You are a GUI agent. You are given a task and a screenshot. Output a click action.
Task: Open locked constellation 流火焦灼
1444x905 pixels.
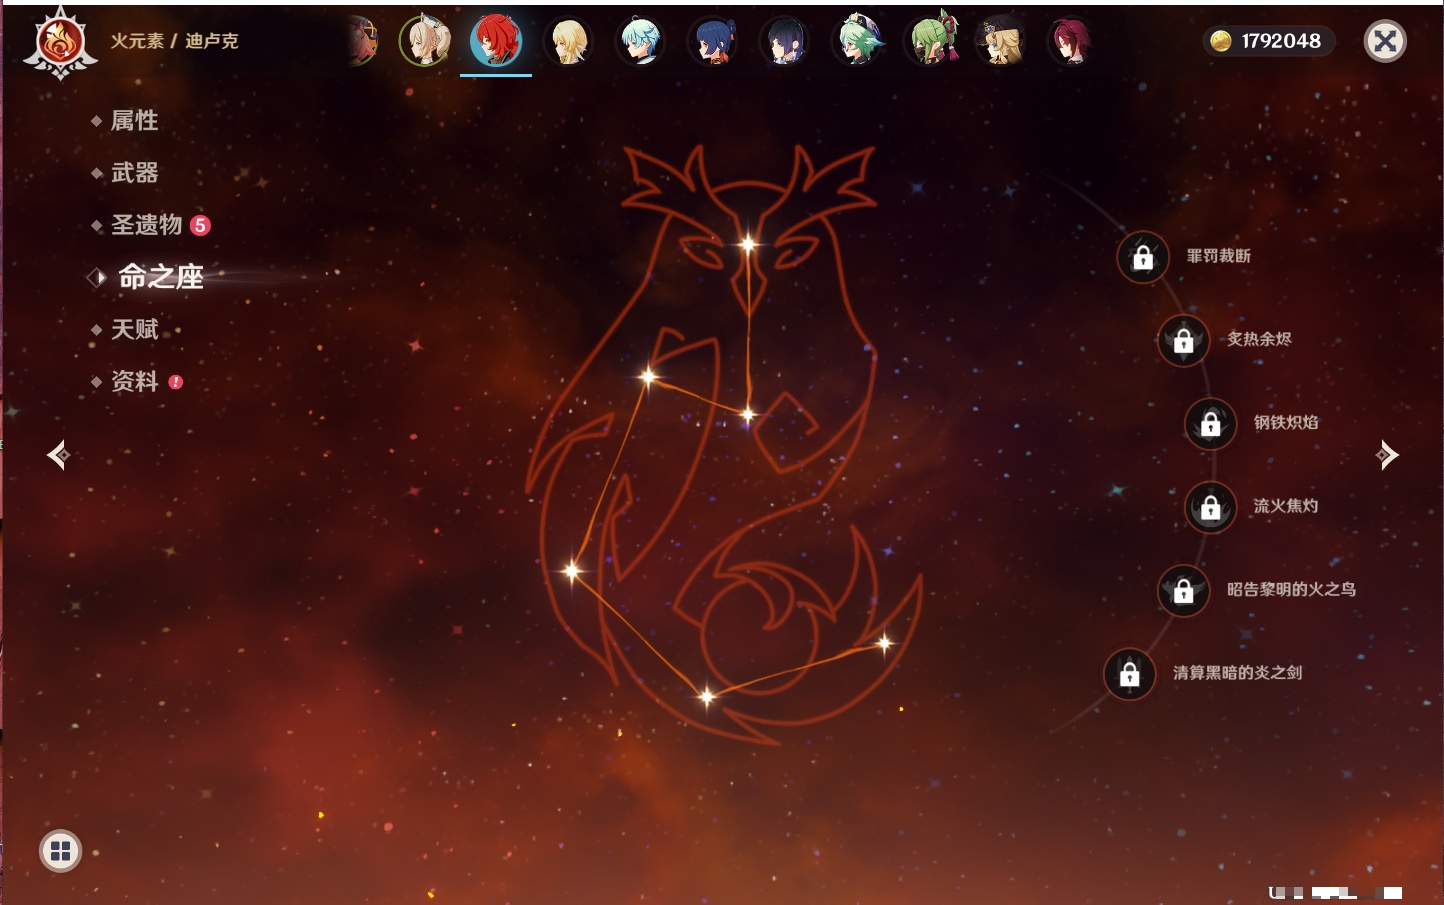point(1211,507)
